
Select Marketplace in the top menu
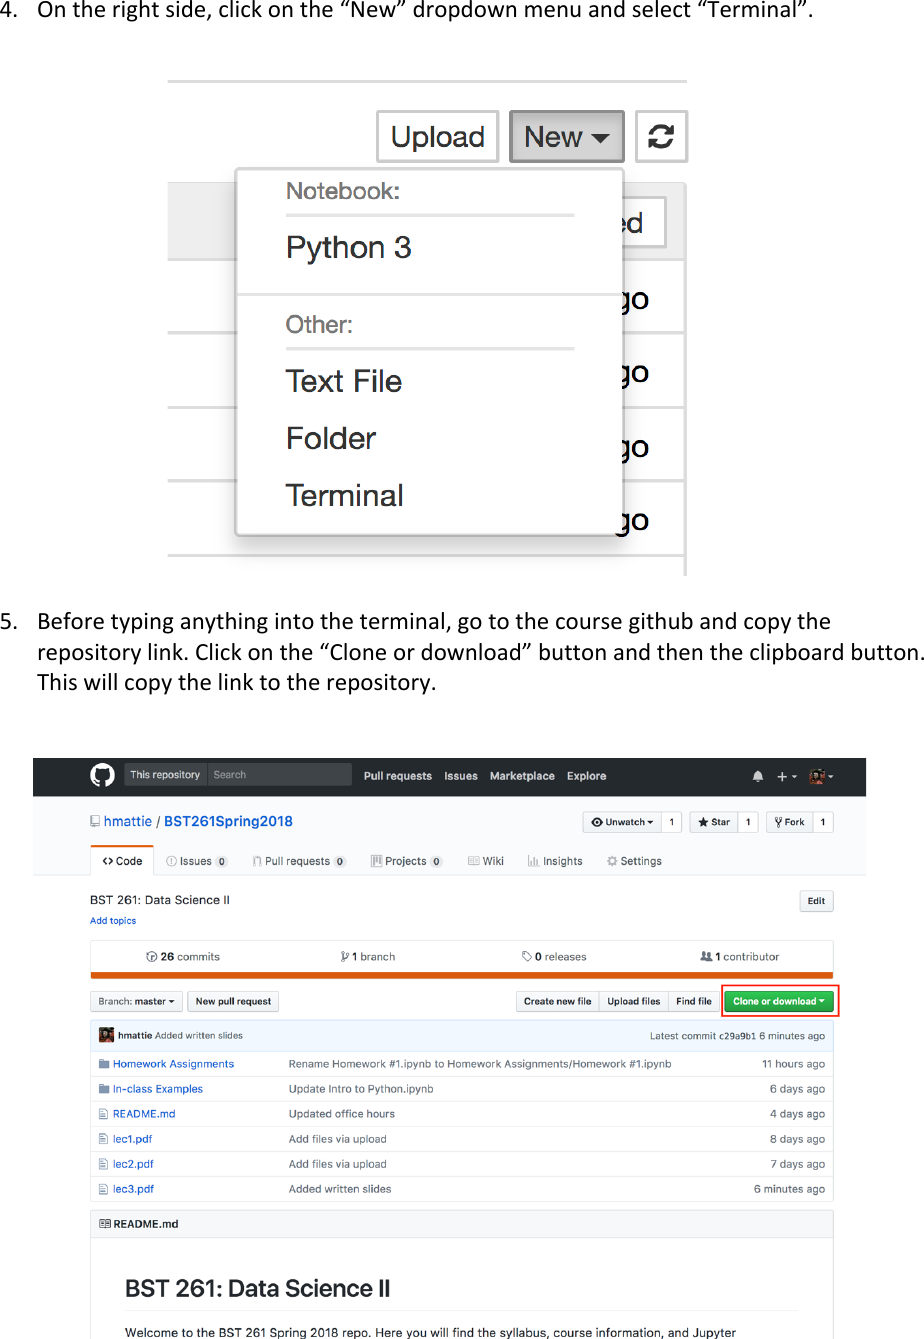pyautogui.click(x=522, y=775)
